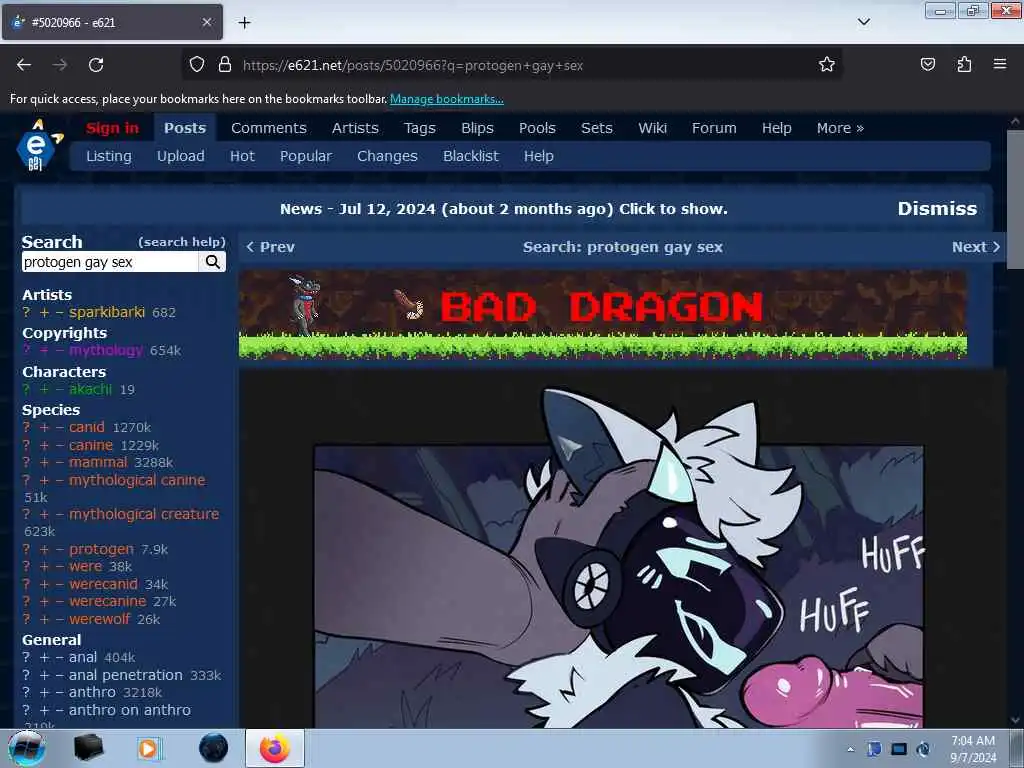Screen dimensions: 1024x768
Task: Open the Tags page
Action: point(419,129)
